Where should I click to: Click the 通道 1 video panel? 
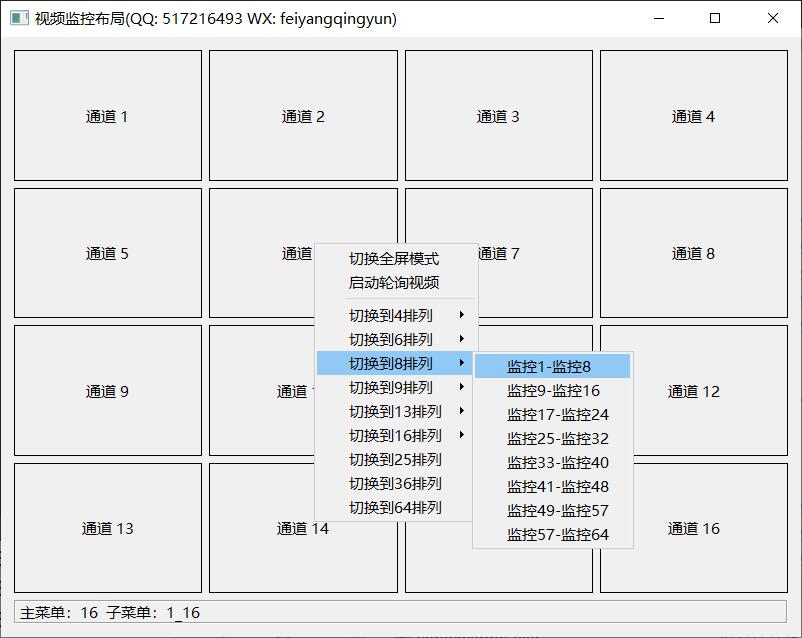click(x=108, y=116)
